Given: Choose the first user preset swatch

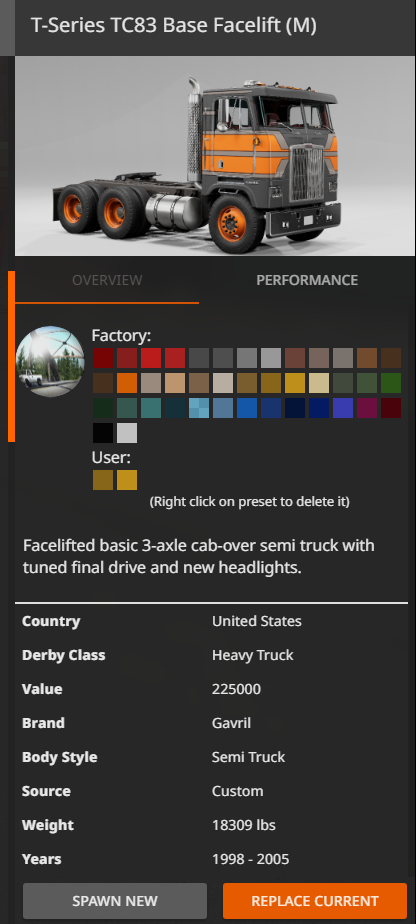Looking at the screenshot, I should click(x=103, y=480).
